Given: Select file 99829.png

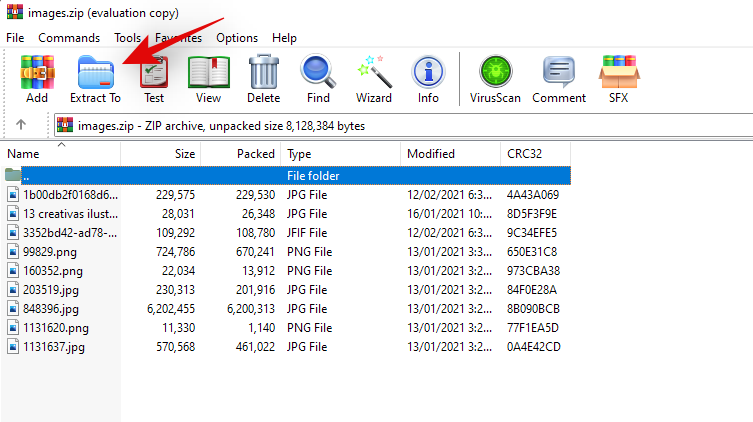Looking at the screenshot, I should tap(50, 252).
